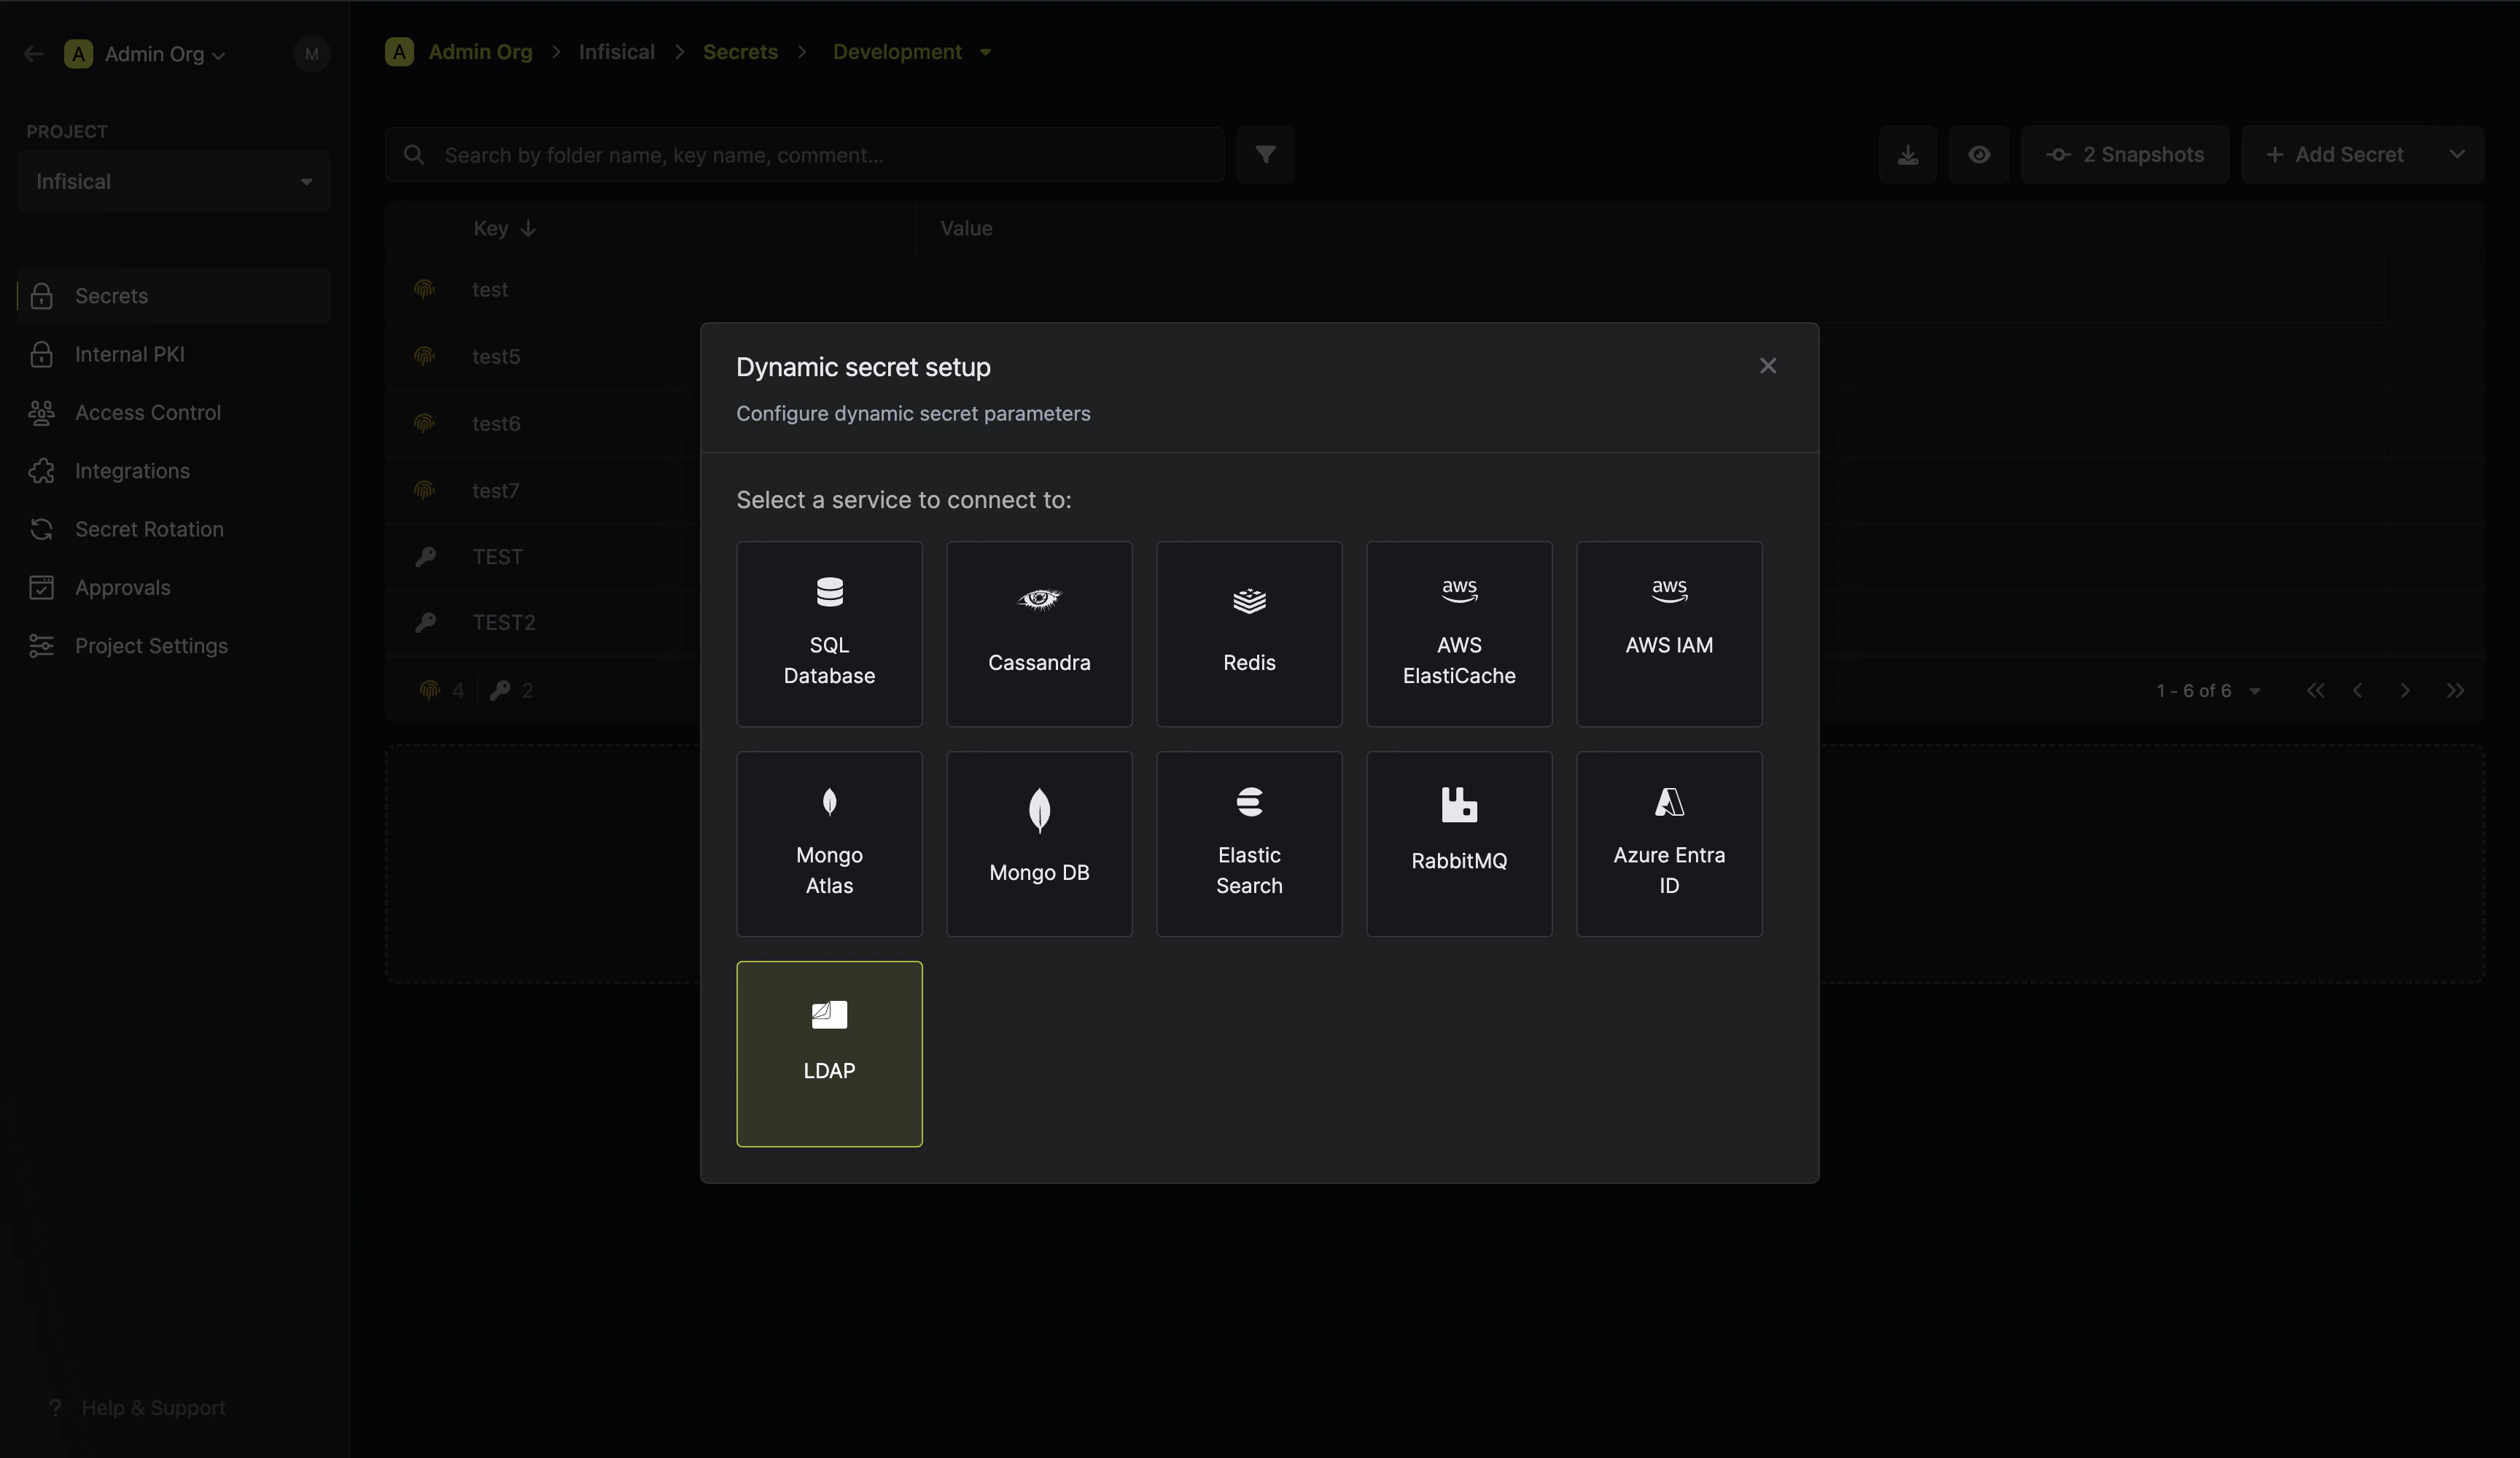Focus the secrets search input field
Screen dimensions: 2520x1458
pos(805,155)
